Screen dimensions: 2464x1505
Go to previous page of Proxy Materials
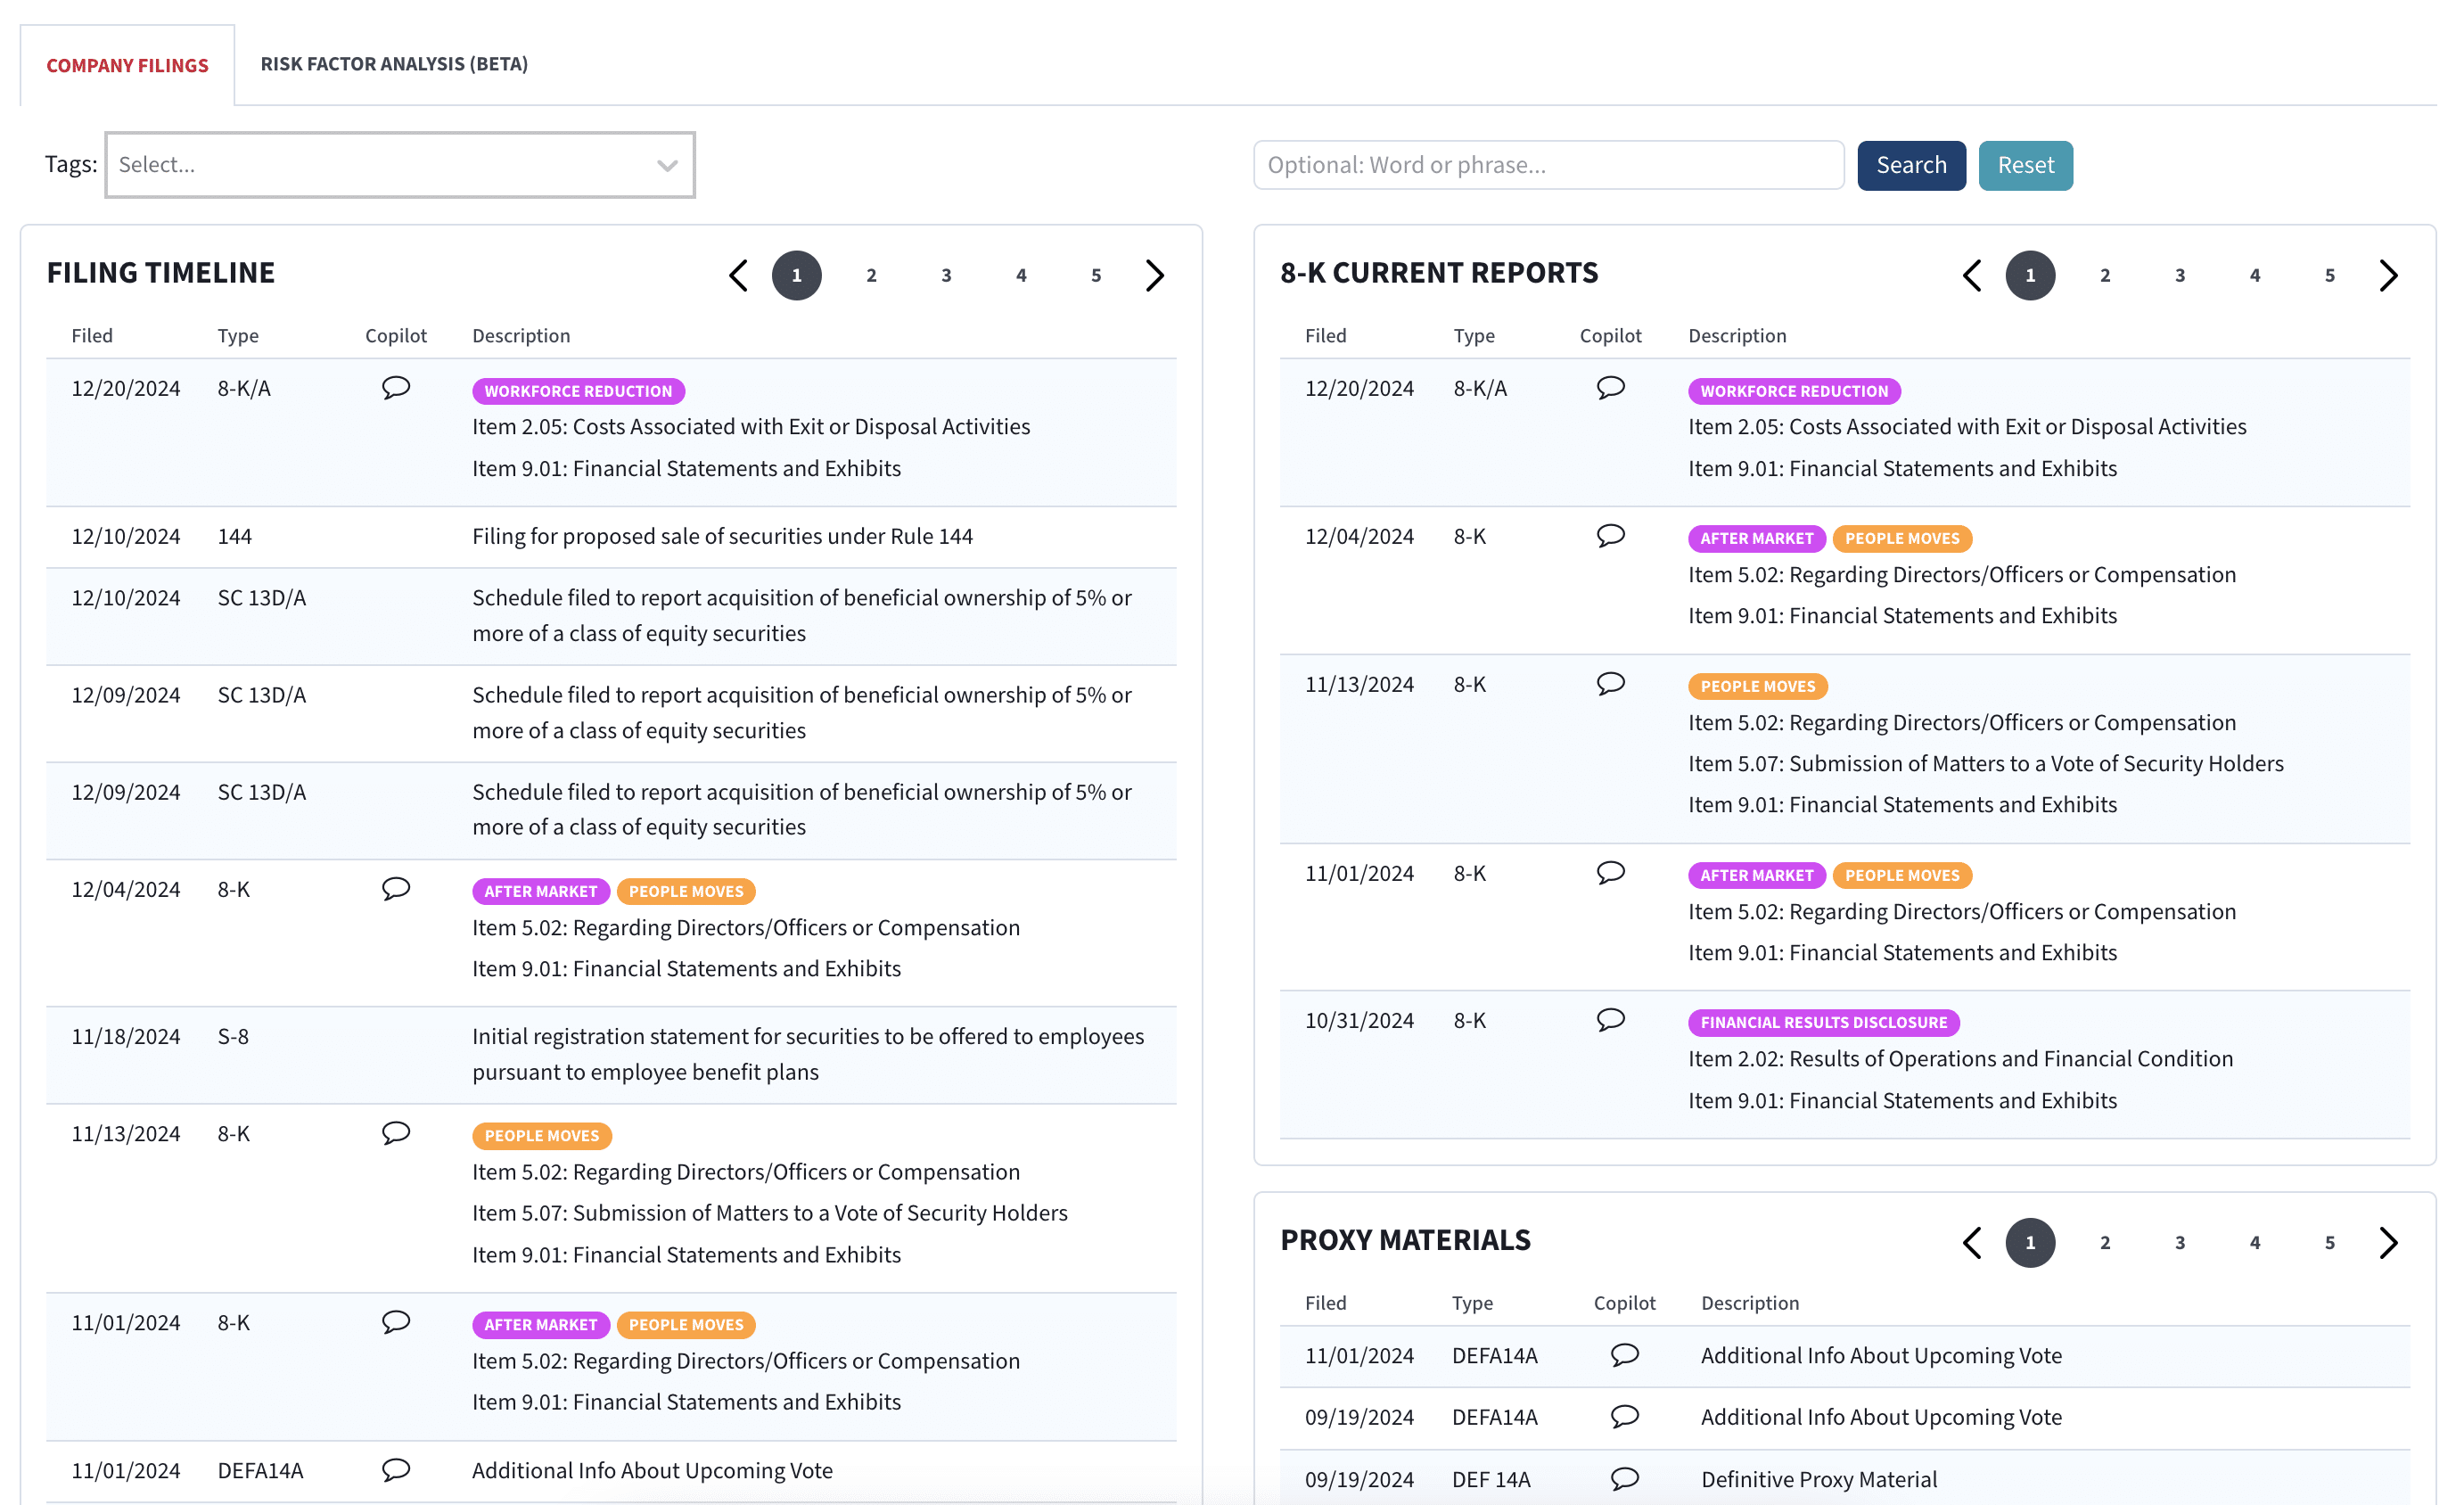(x=1972, y=1242)
